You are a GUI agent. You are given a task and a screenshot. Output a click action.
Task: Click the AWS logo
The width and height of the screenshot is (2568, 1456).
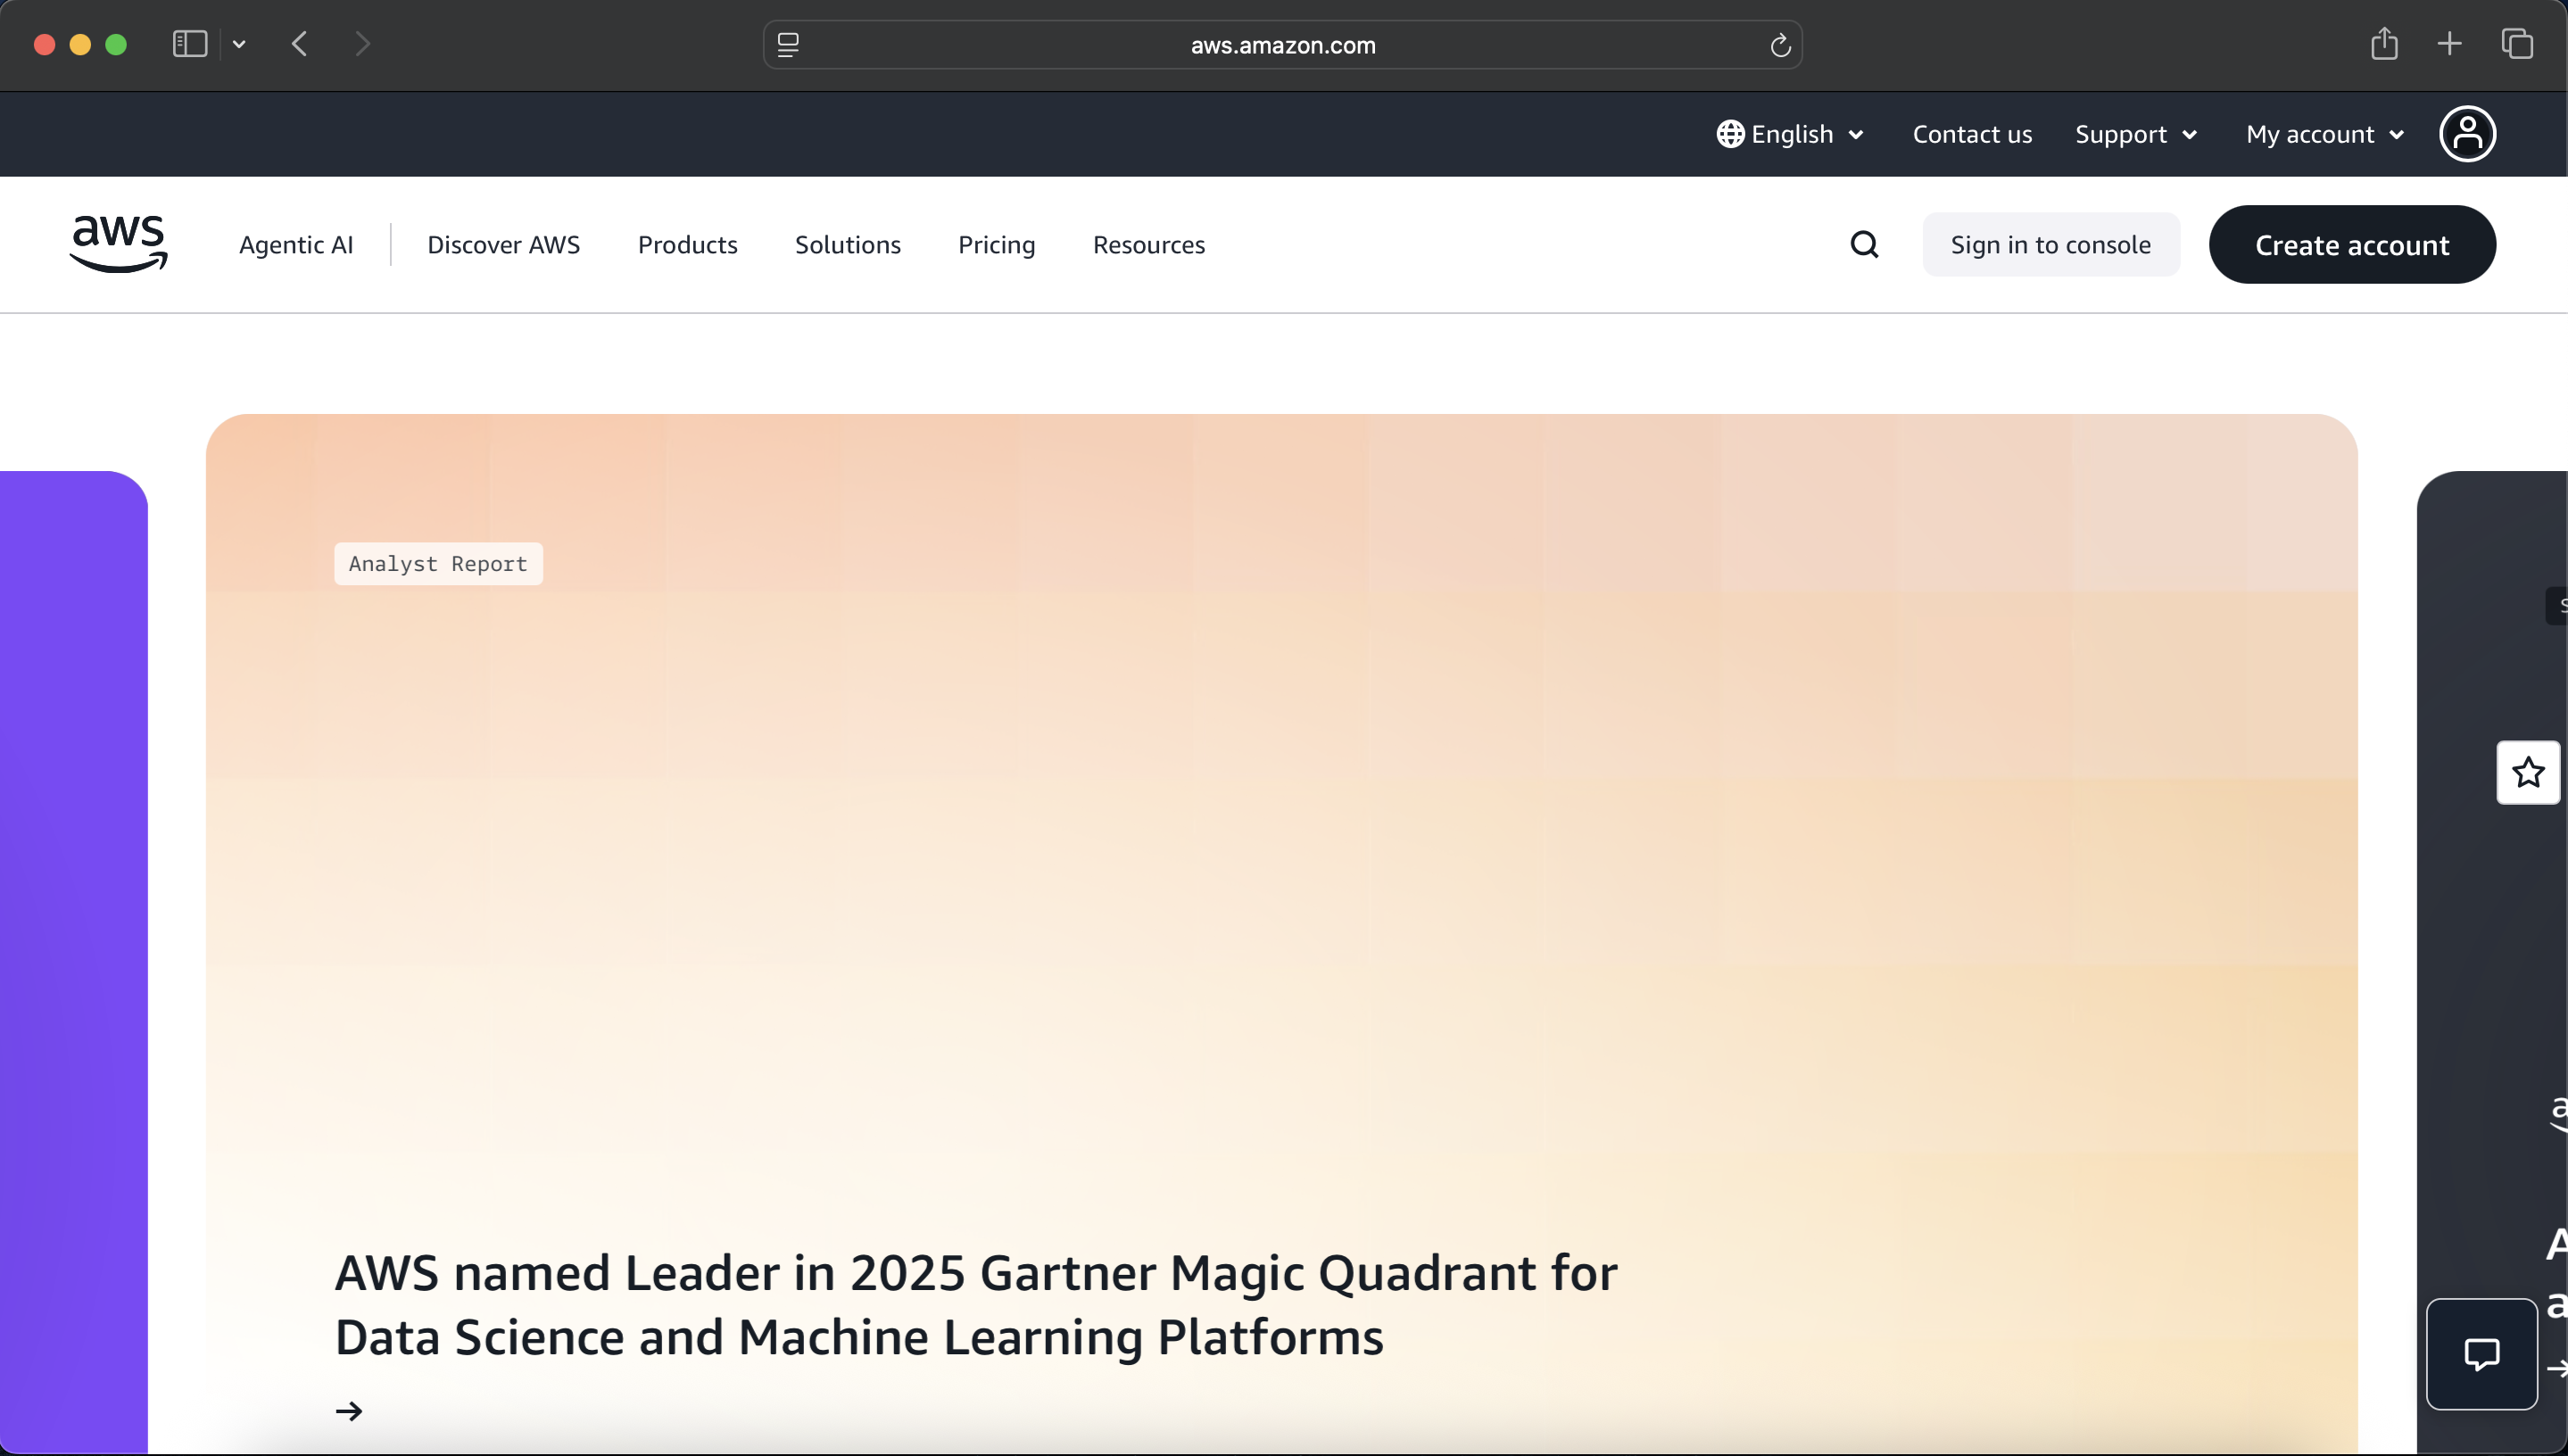click(x=118, y=244)
